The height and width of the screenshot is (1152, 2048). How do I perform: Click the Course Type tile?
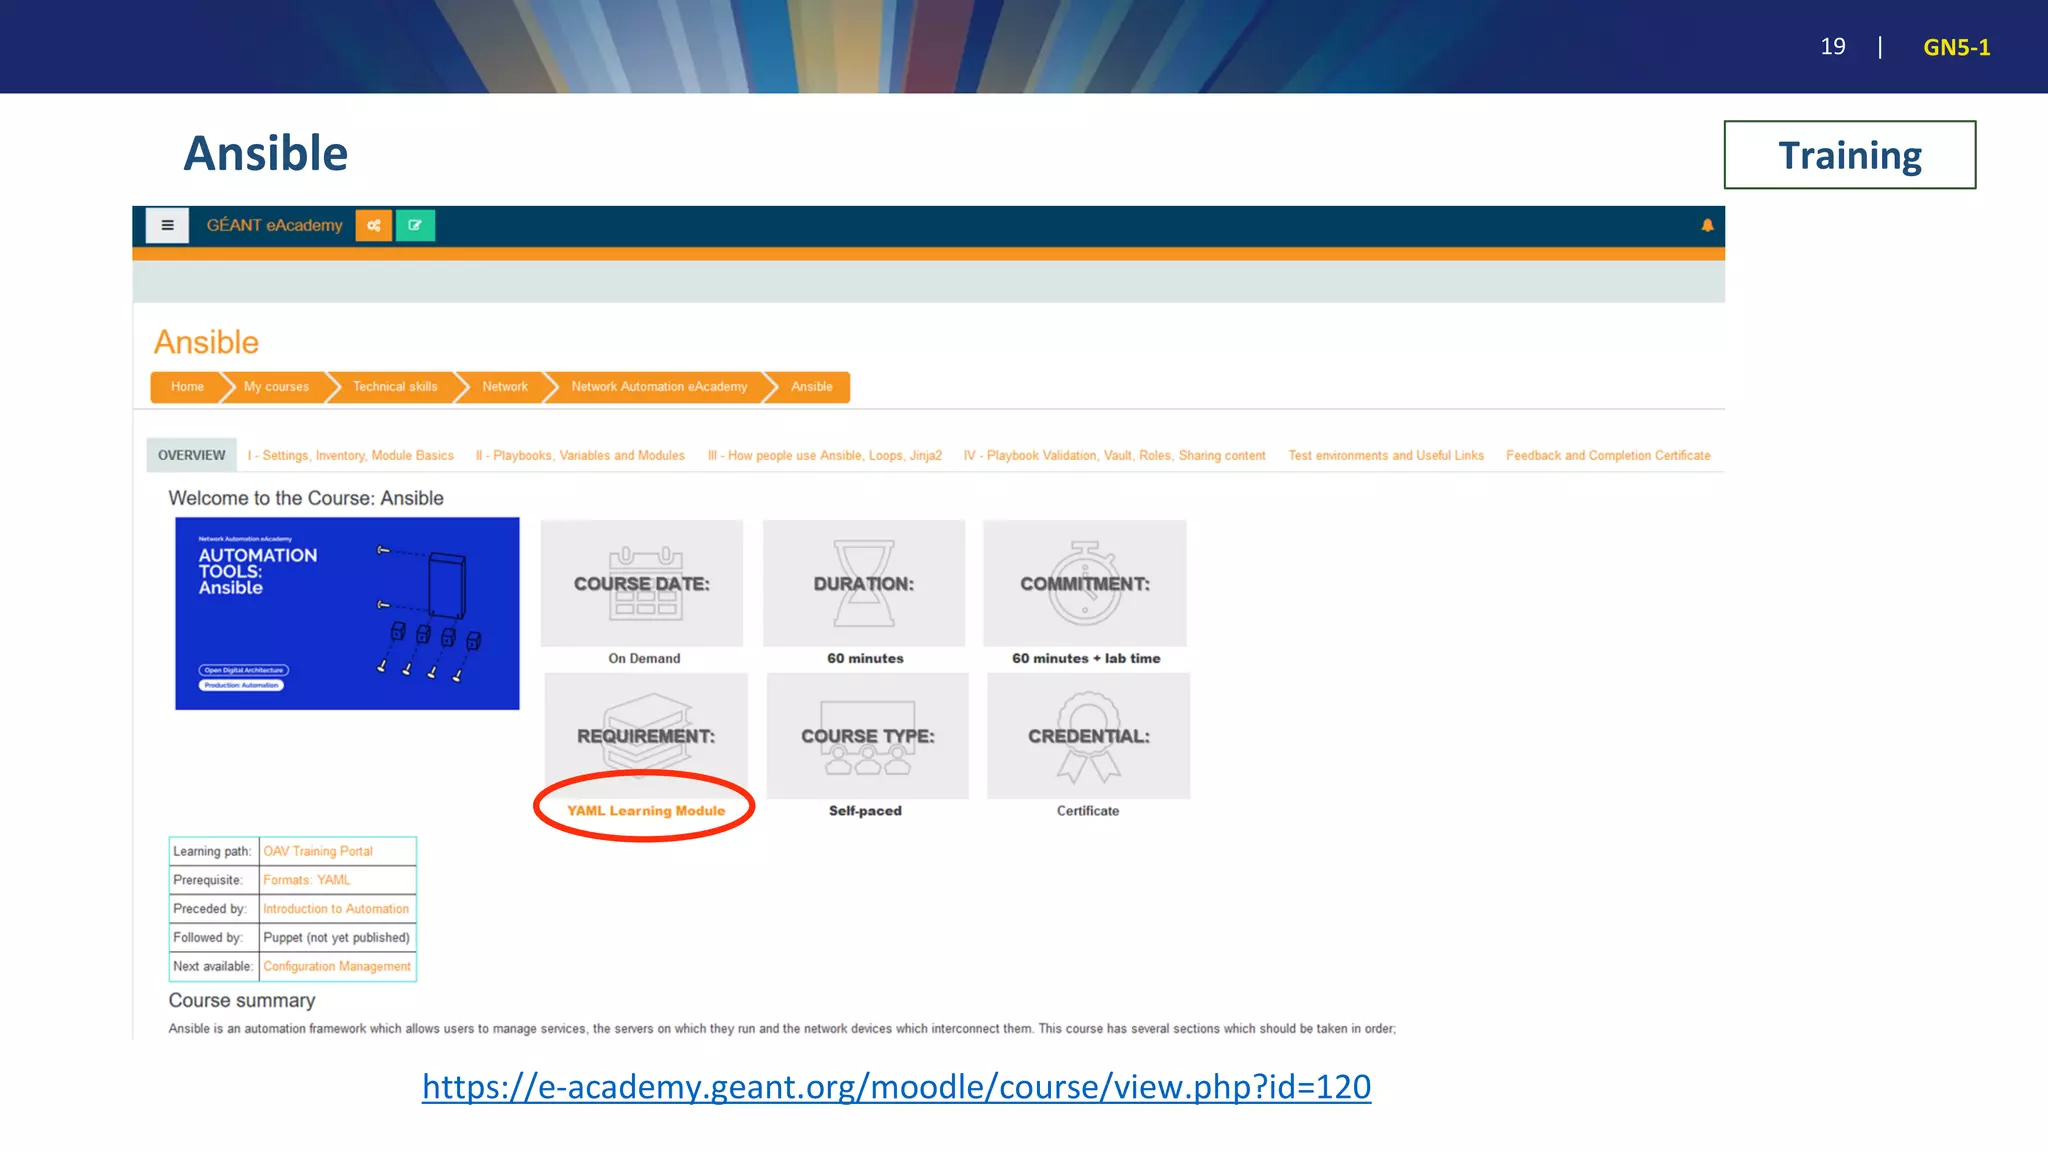click(x=867, y=737)
